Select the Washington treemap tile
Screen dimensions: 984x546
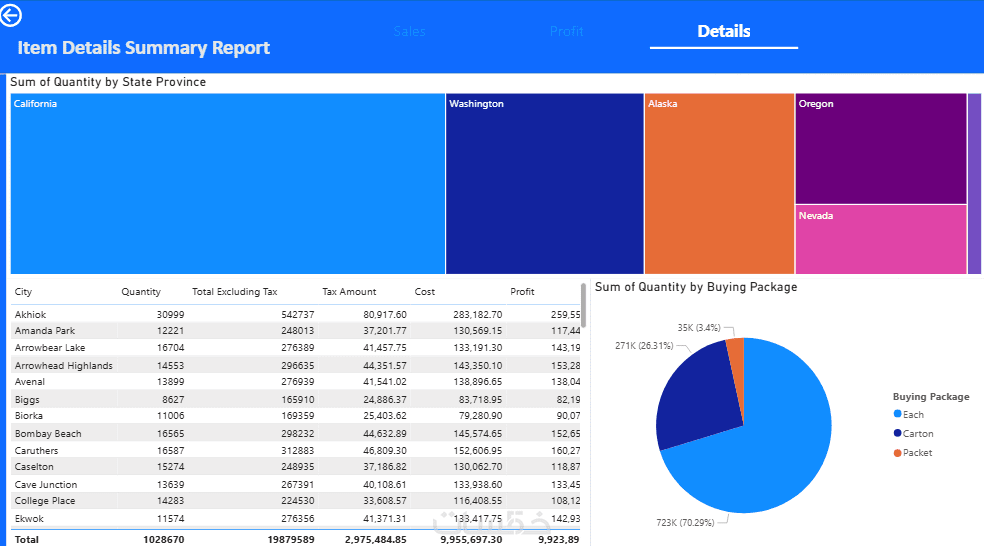[x=545, y=184]
